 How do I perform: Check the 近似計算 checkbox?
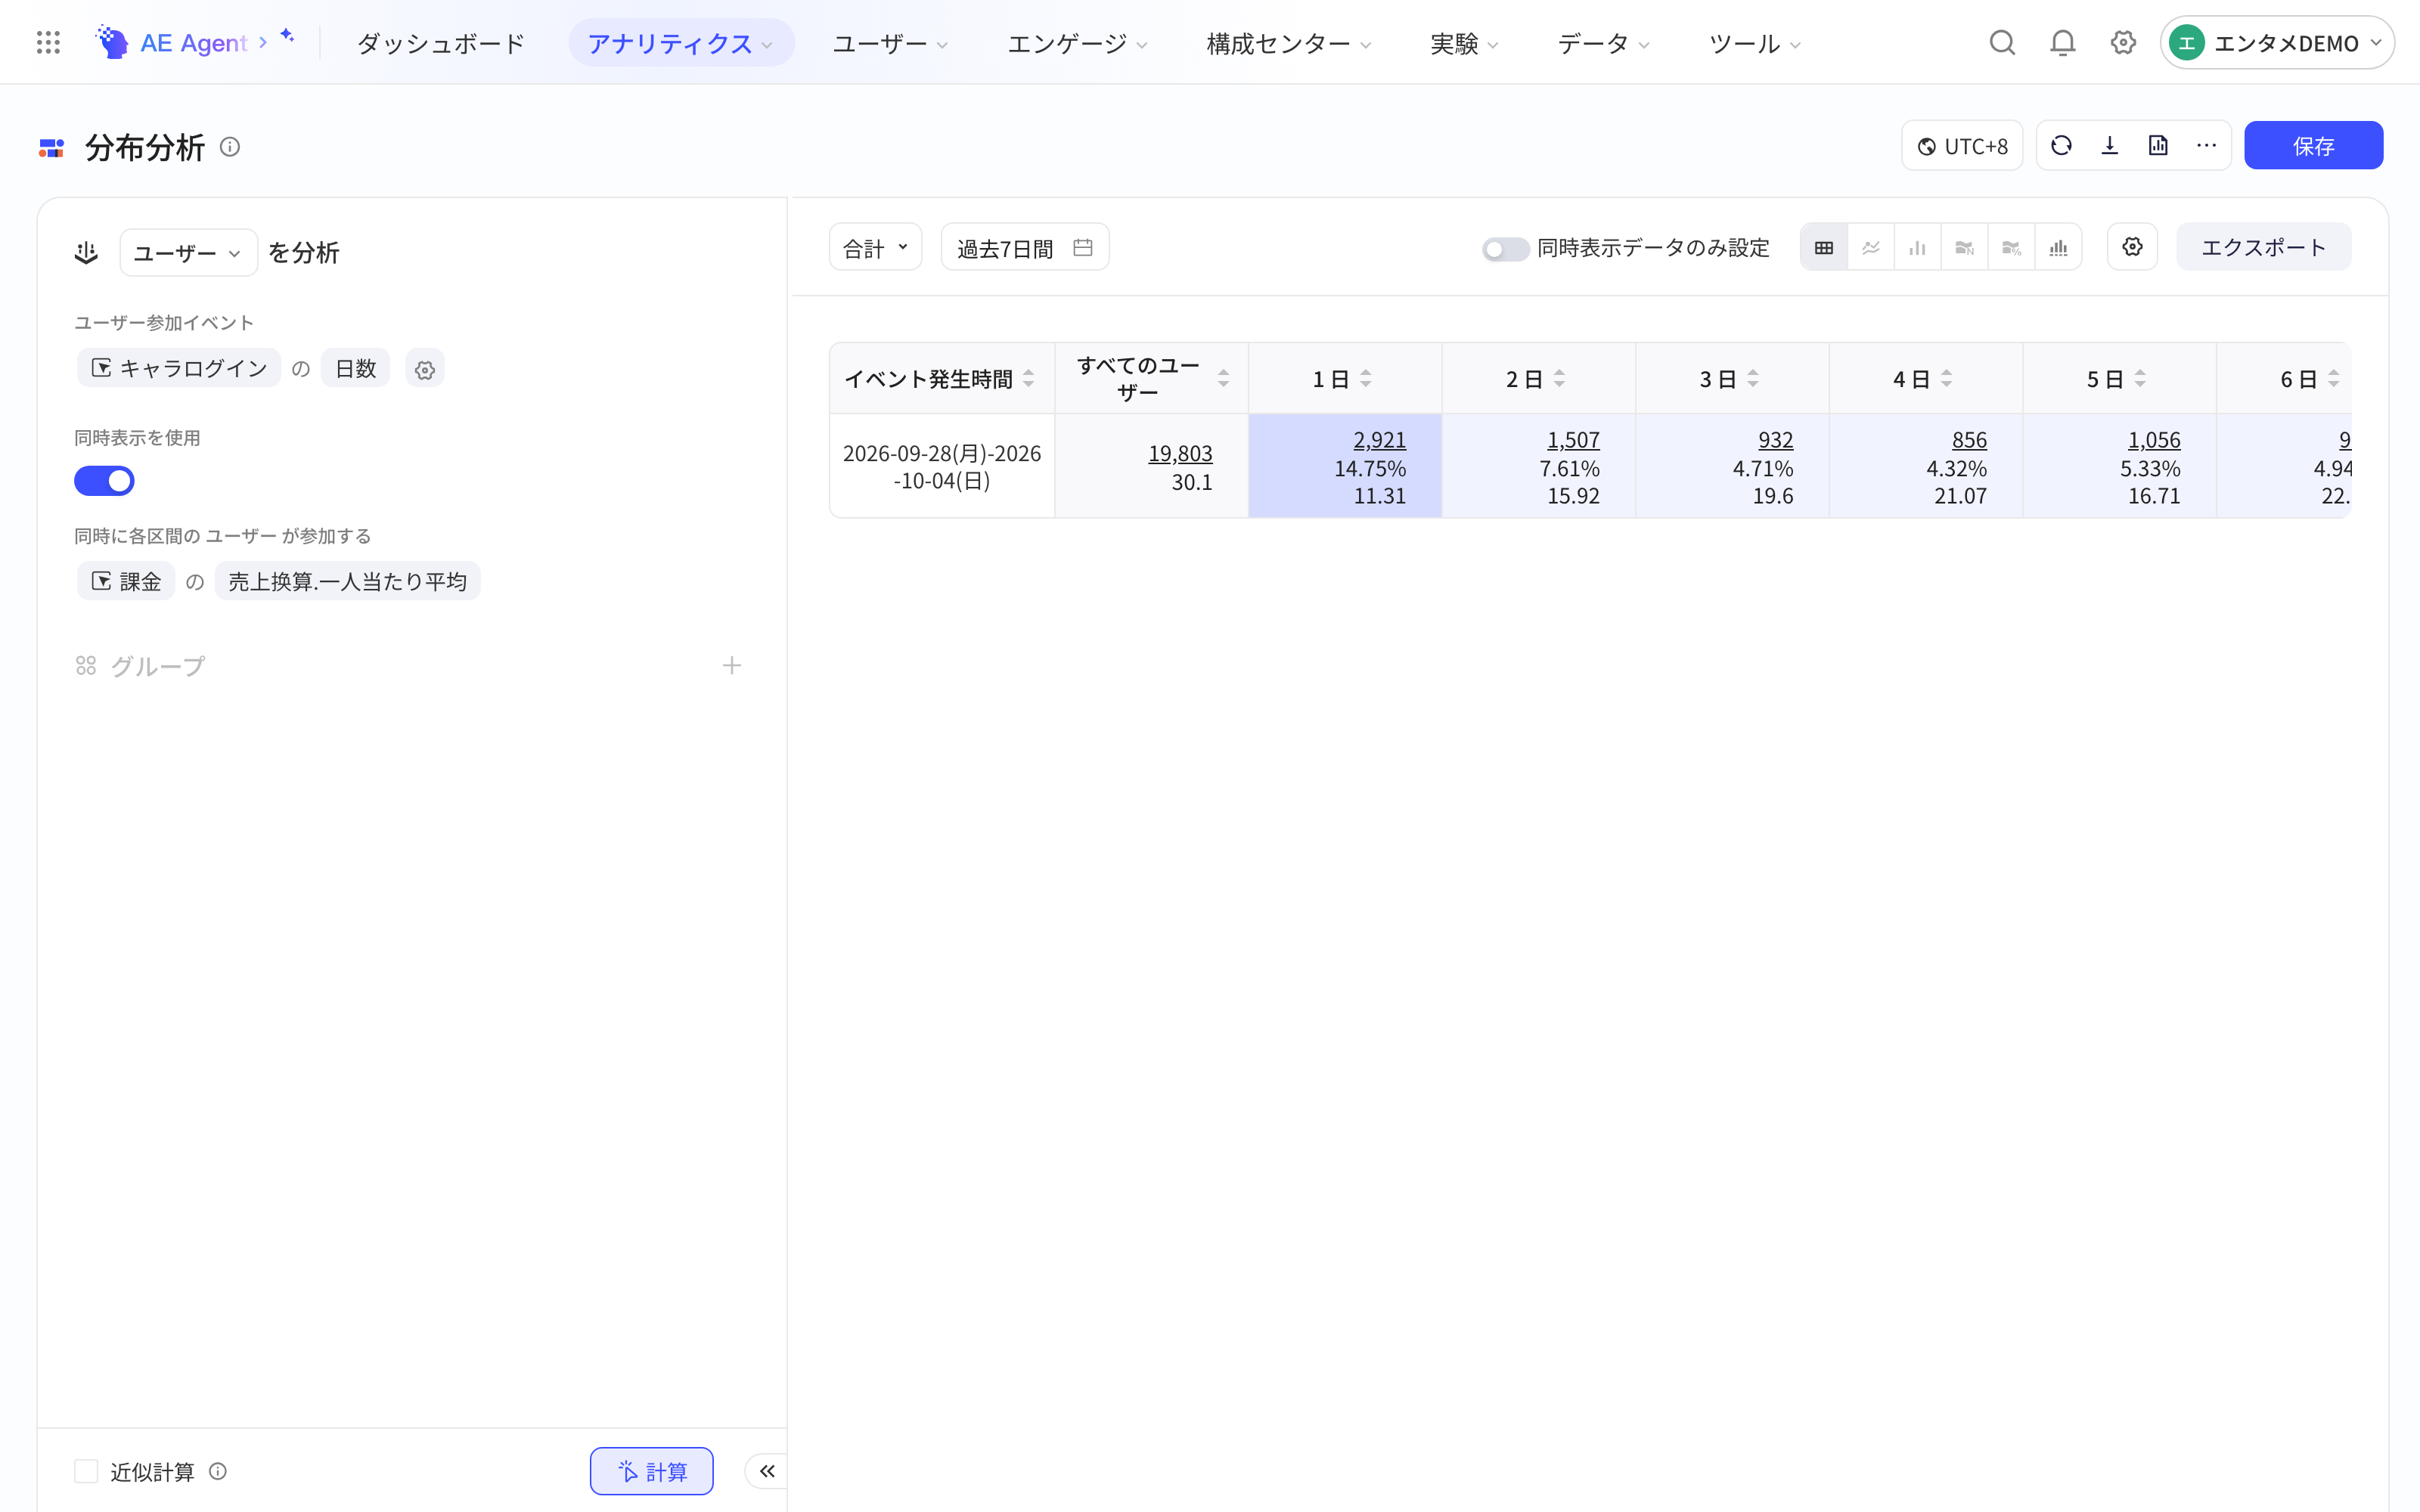86,1471
